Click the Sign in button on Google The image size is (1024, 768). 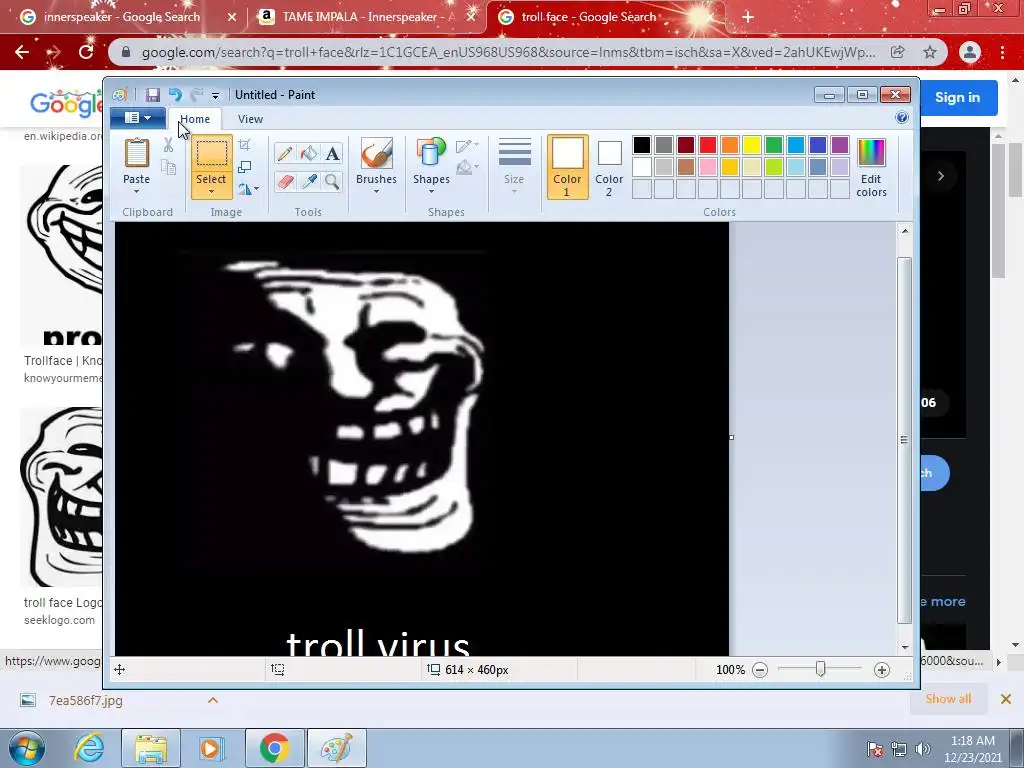click(957, 97)
